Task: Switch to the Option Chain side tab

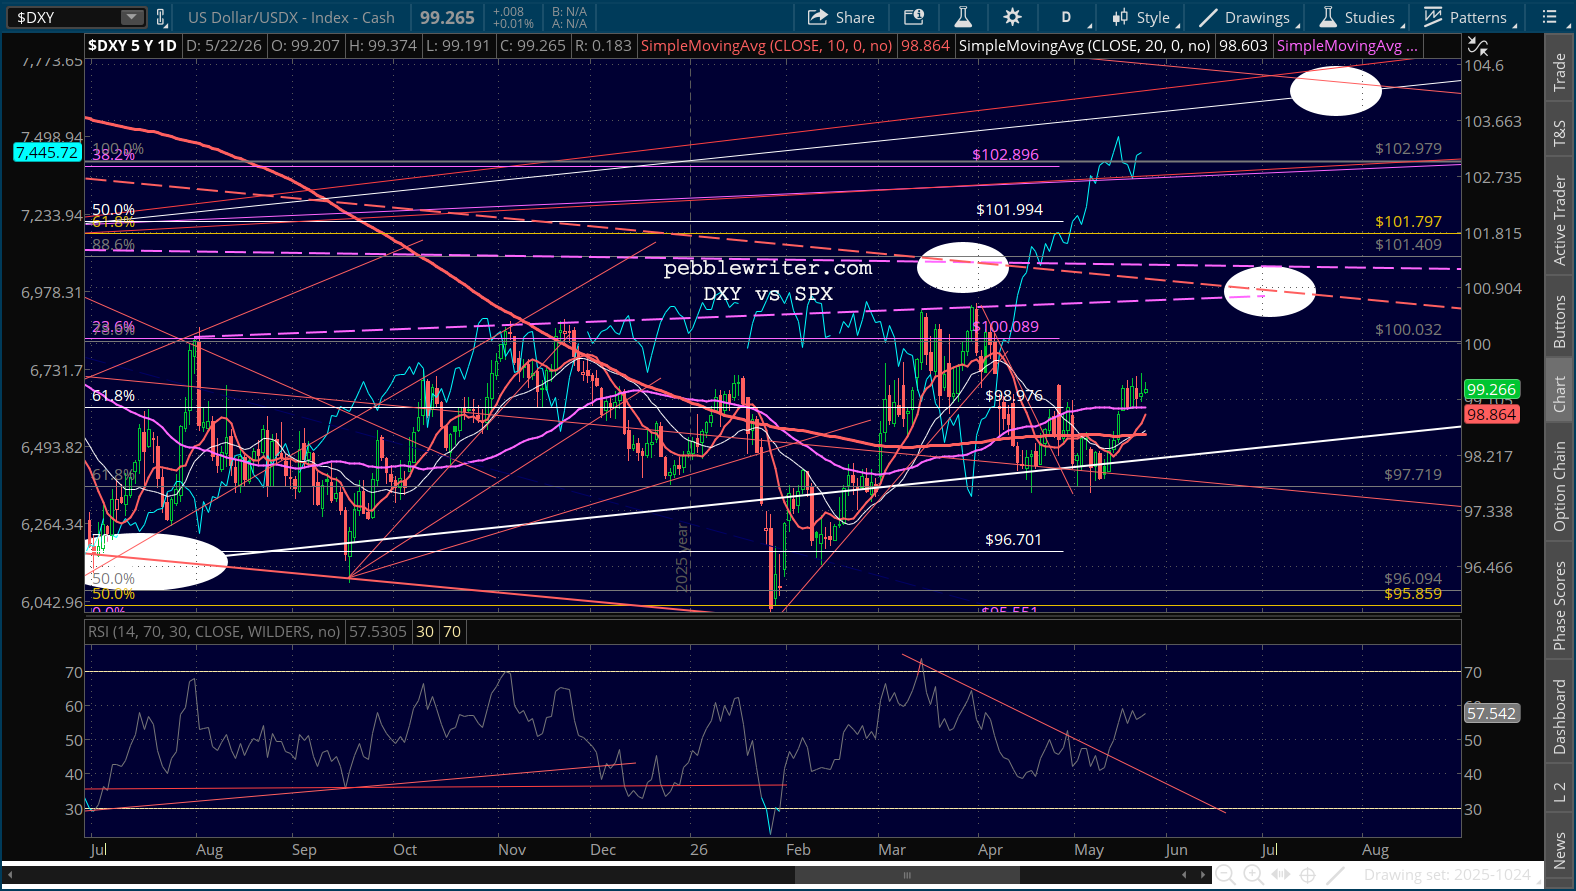Action: pos(1560,486)
